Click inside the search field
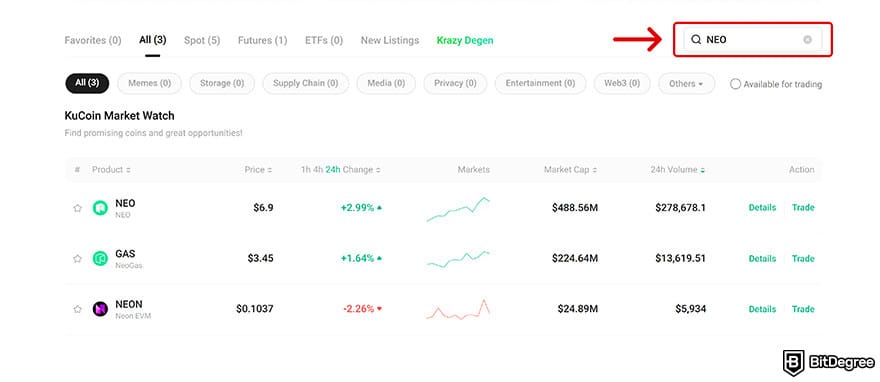880x382 pixels. [x=753, y=40]
